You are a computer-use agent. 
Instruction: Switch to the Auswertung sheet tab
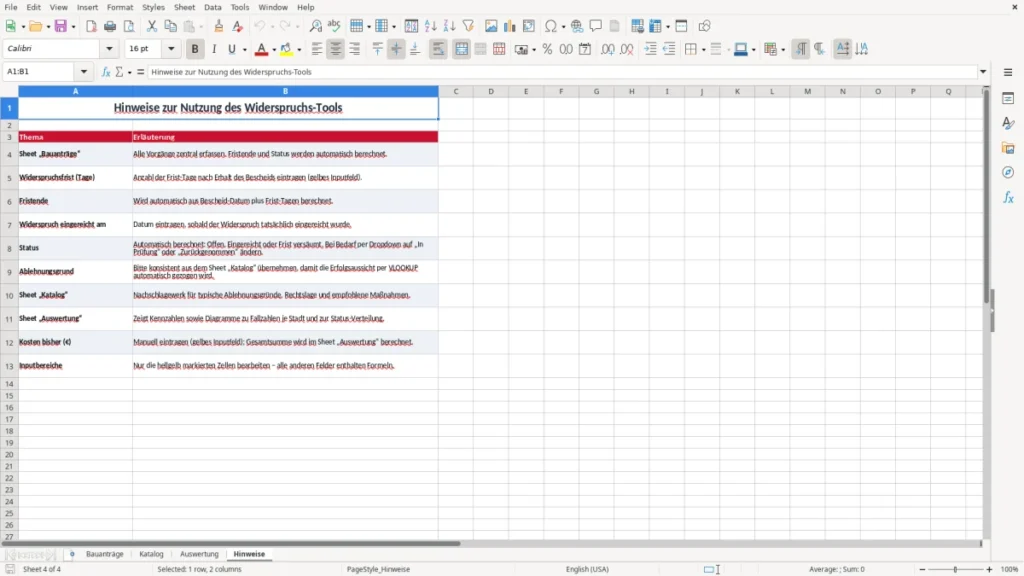click(x=199, y=554)
